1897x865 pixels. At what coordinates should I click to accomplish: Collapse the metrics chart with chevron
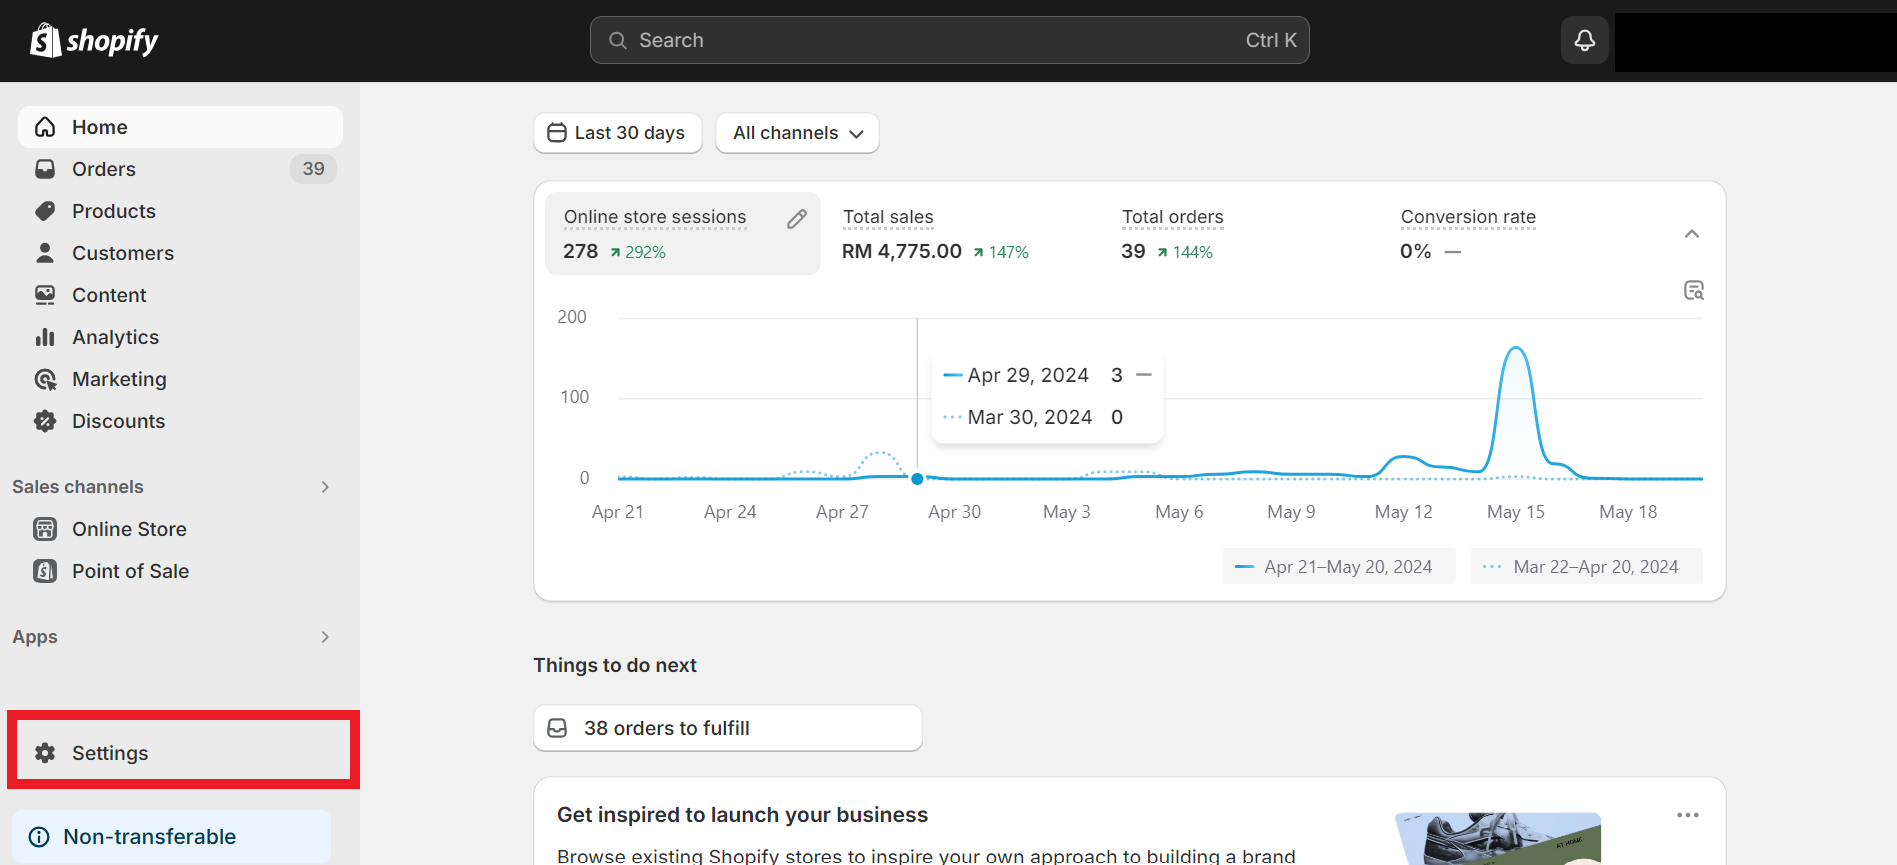click(1692, 234)
